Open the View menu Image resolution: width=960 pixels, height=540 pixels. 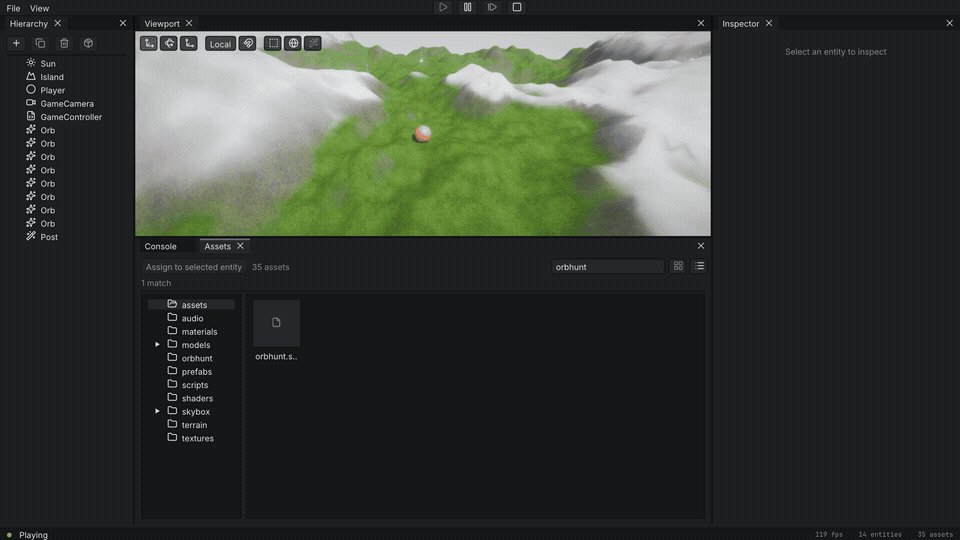(x=39, y=8)
